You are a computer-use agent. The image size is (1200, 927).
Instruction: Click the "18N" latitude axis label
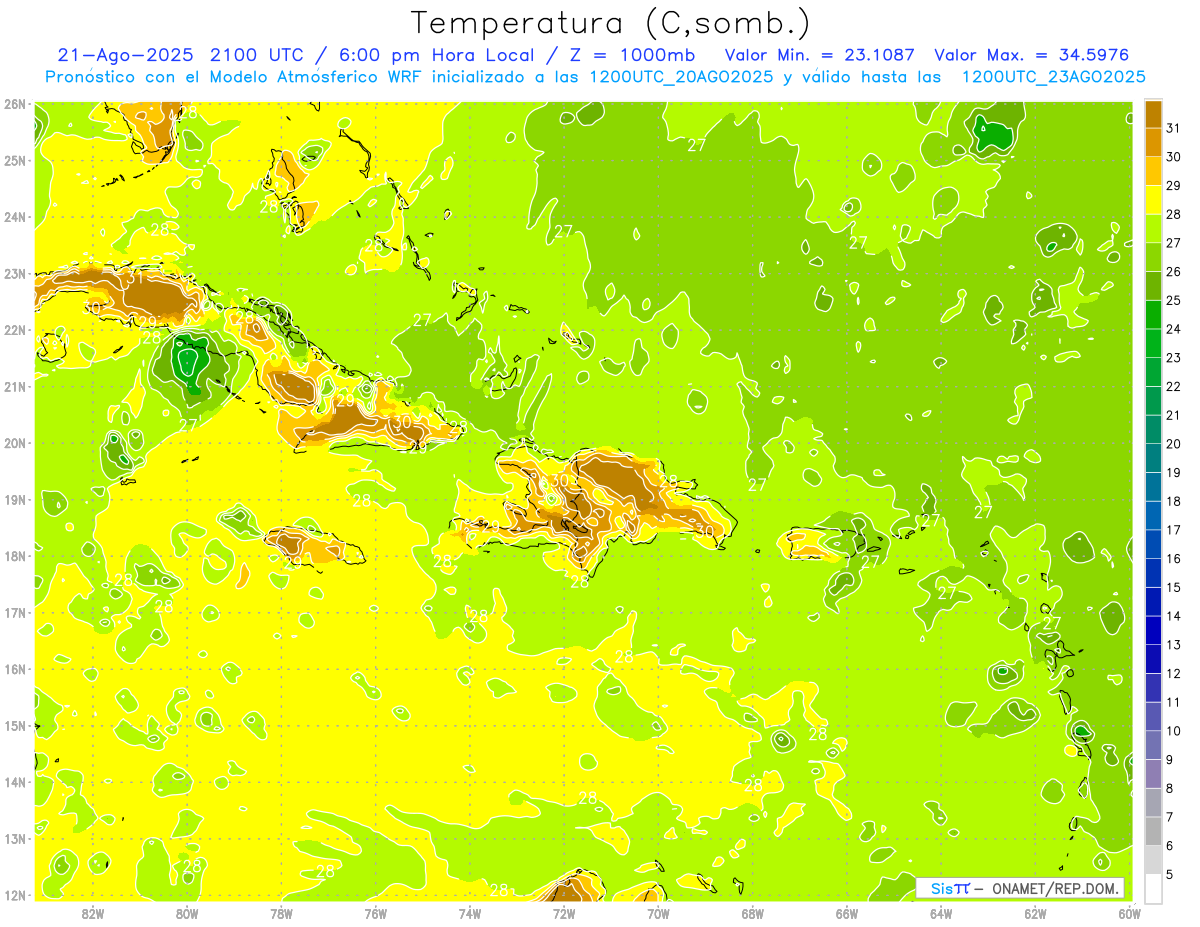click(x=14, y=556)
